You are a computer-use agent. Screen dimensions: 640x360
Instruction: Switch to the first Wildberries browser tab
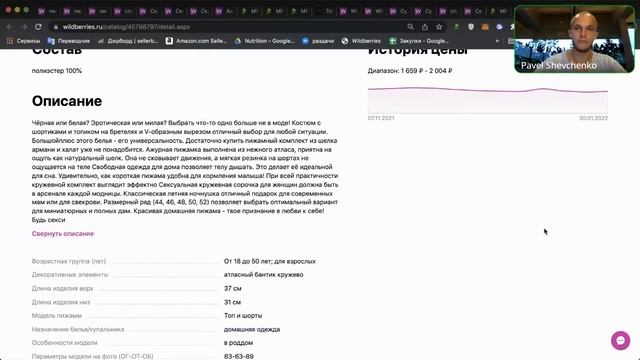46,11
